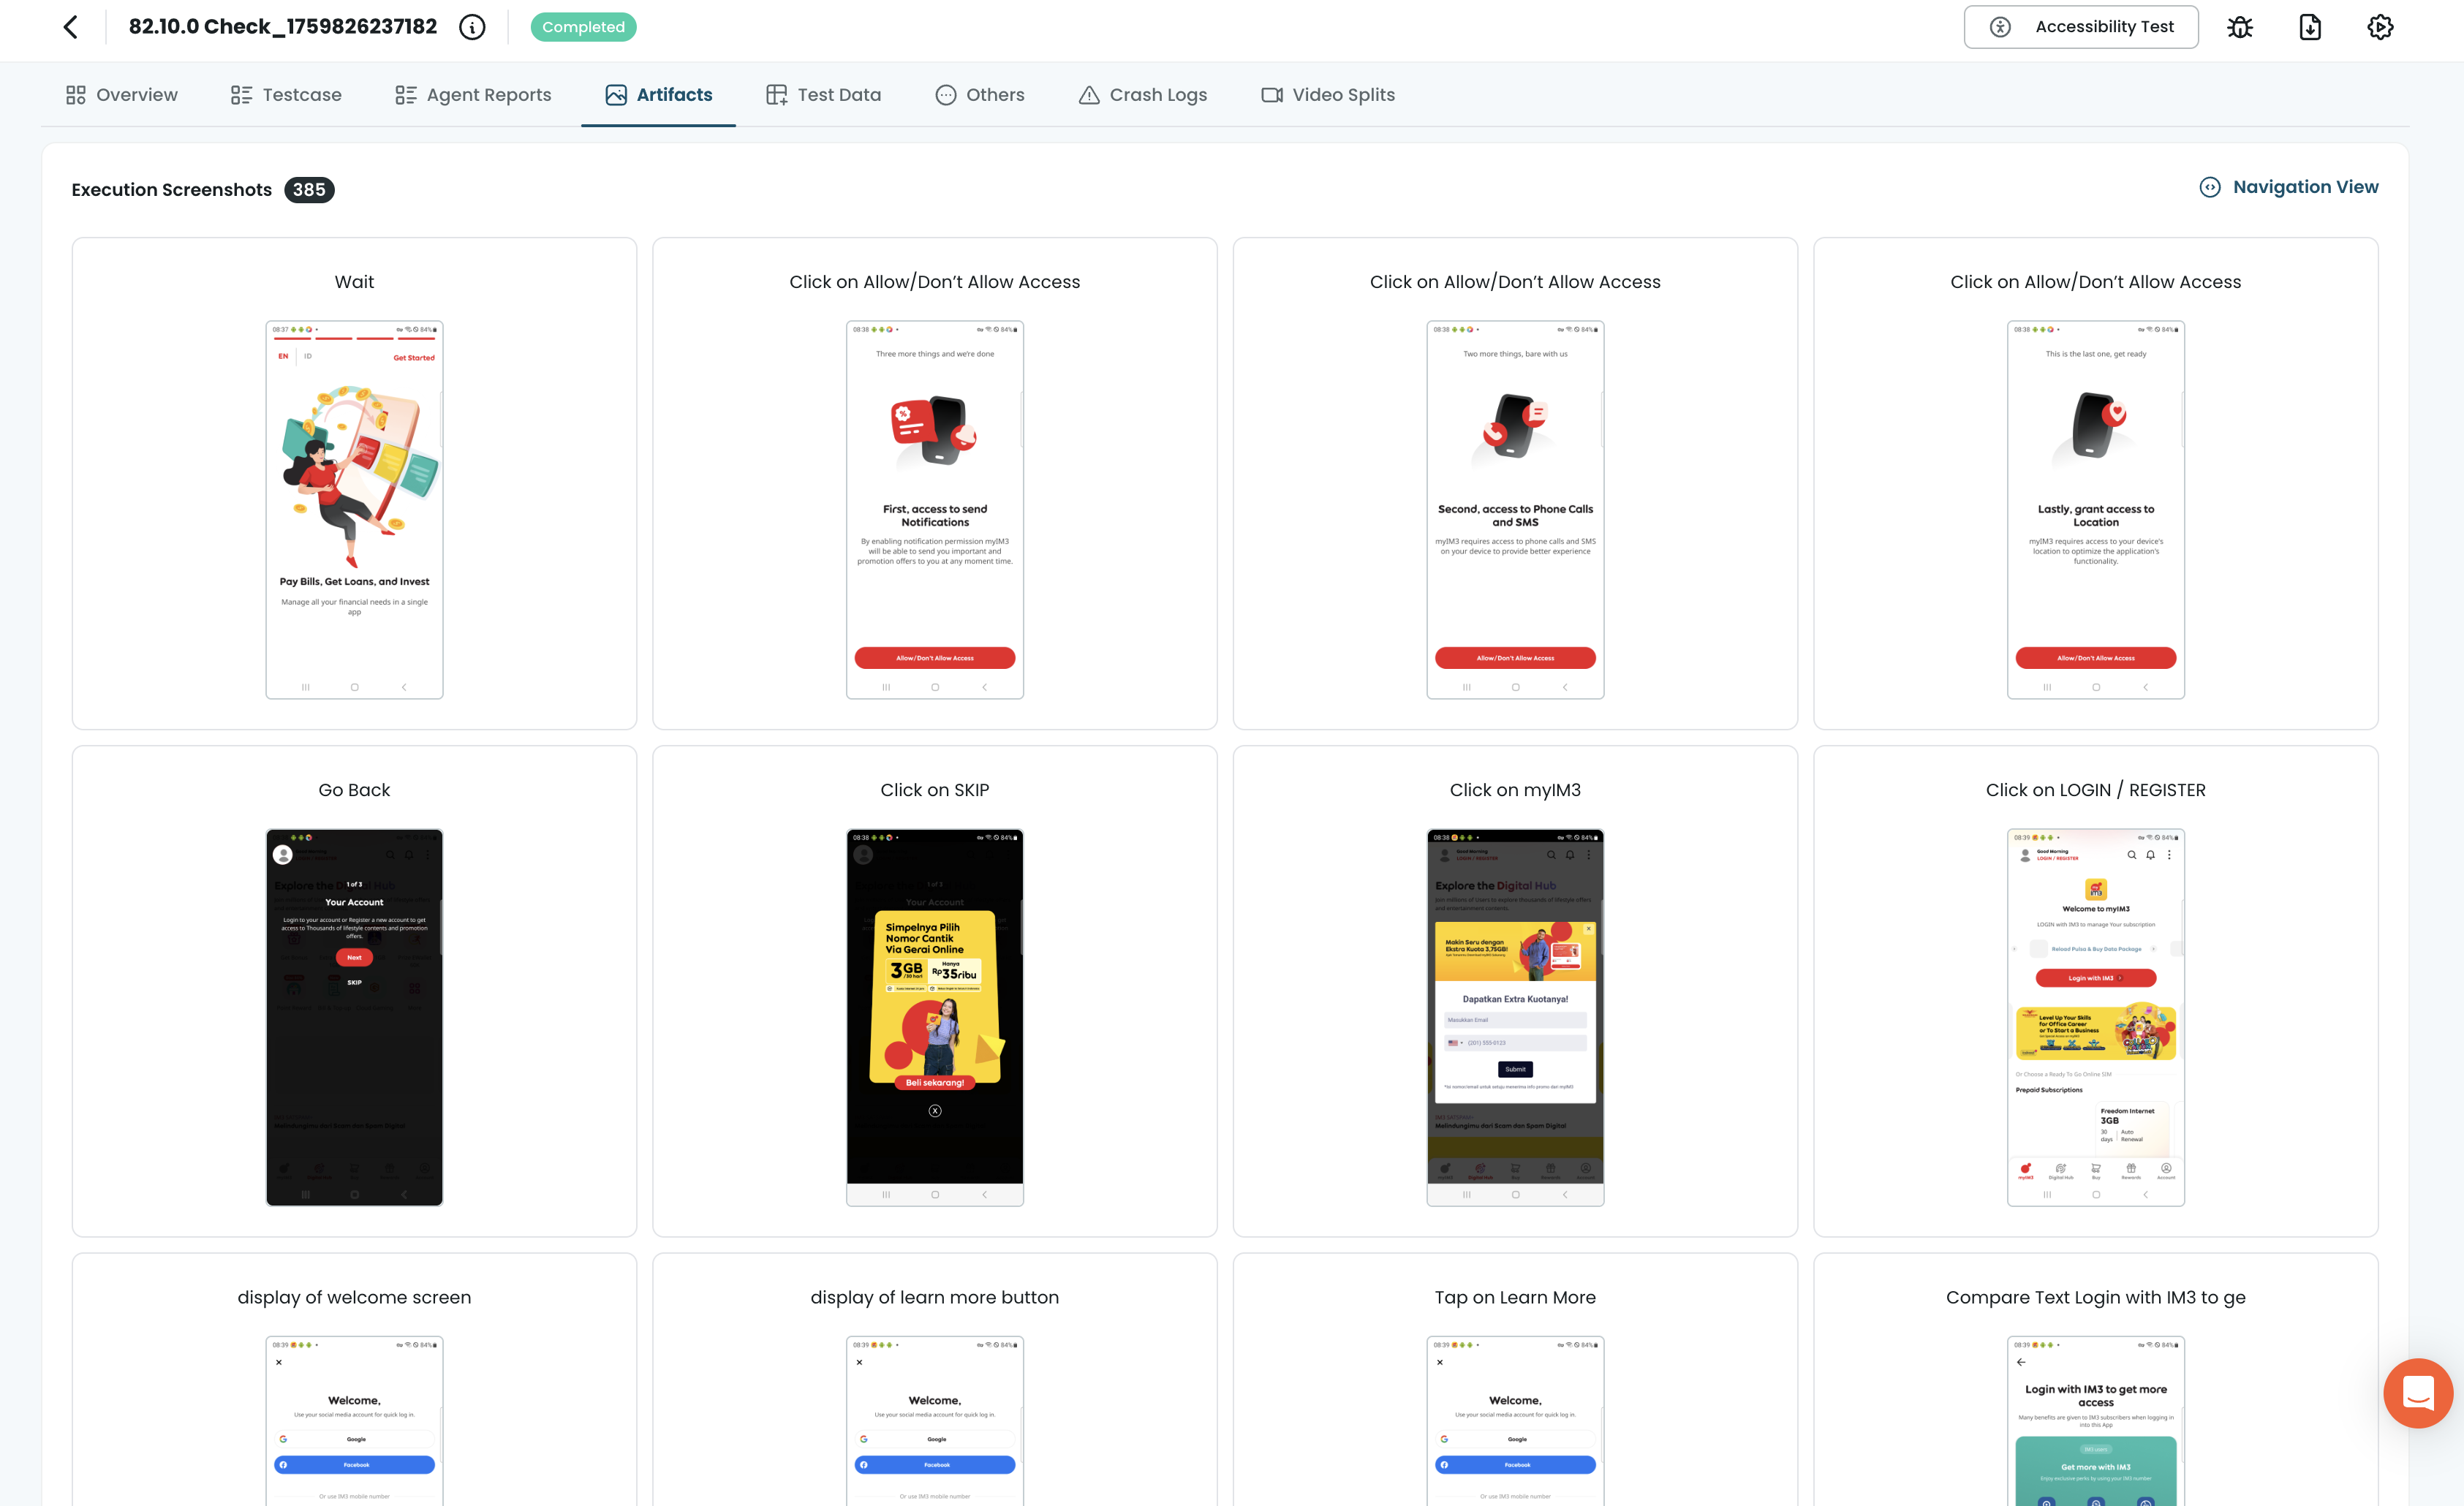Switch to Navigation View
This screenshot has height=1506, width=2464.
pyautogui.click(x=2288, y=187)
